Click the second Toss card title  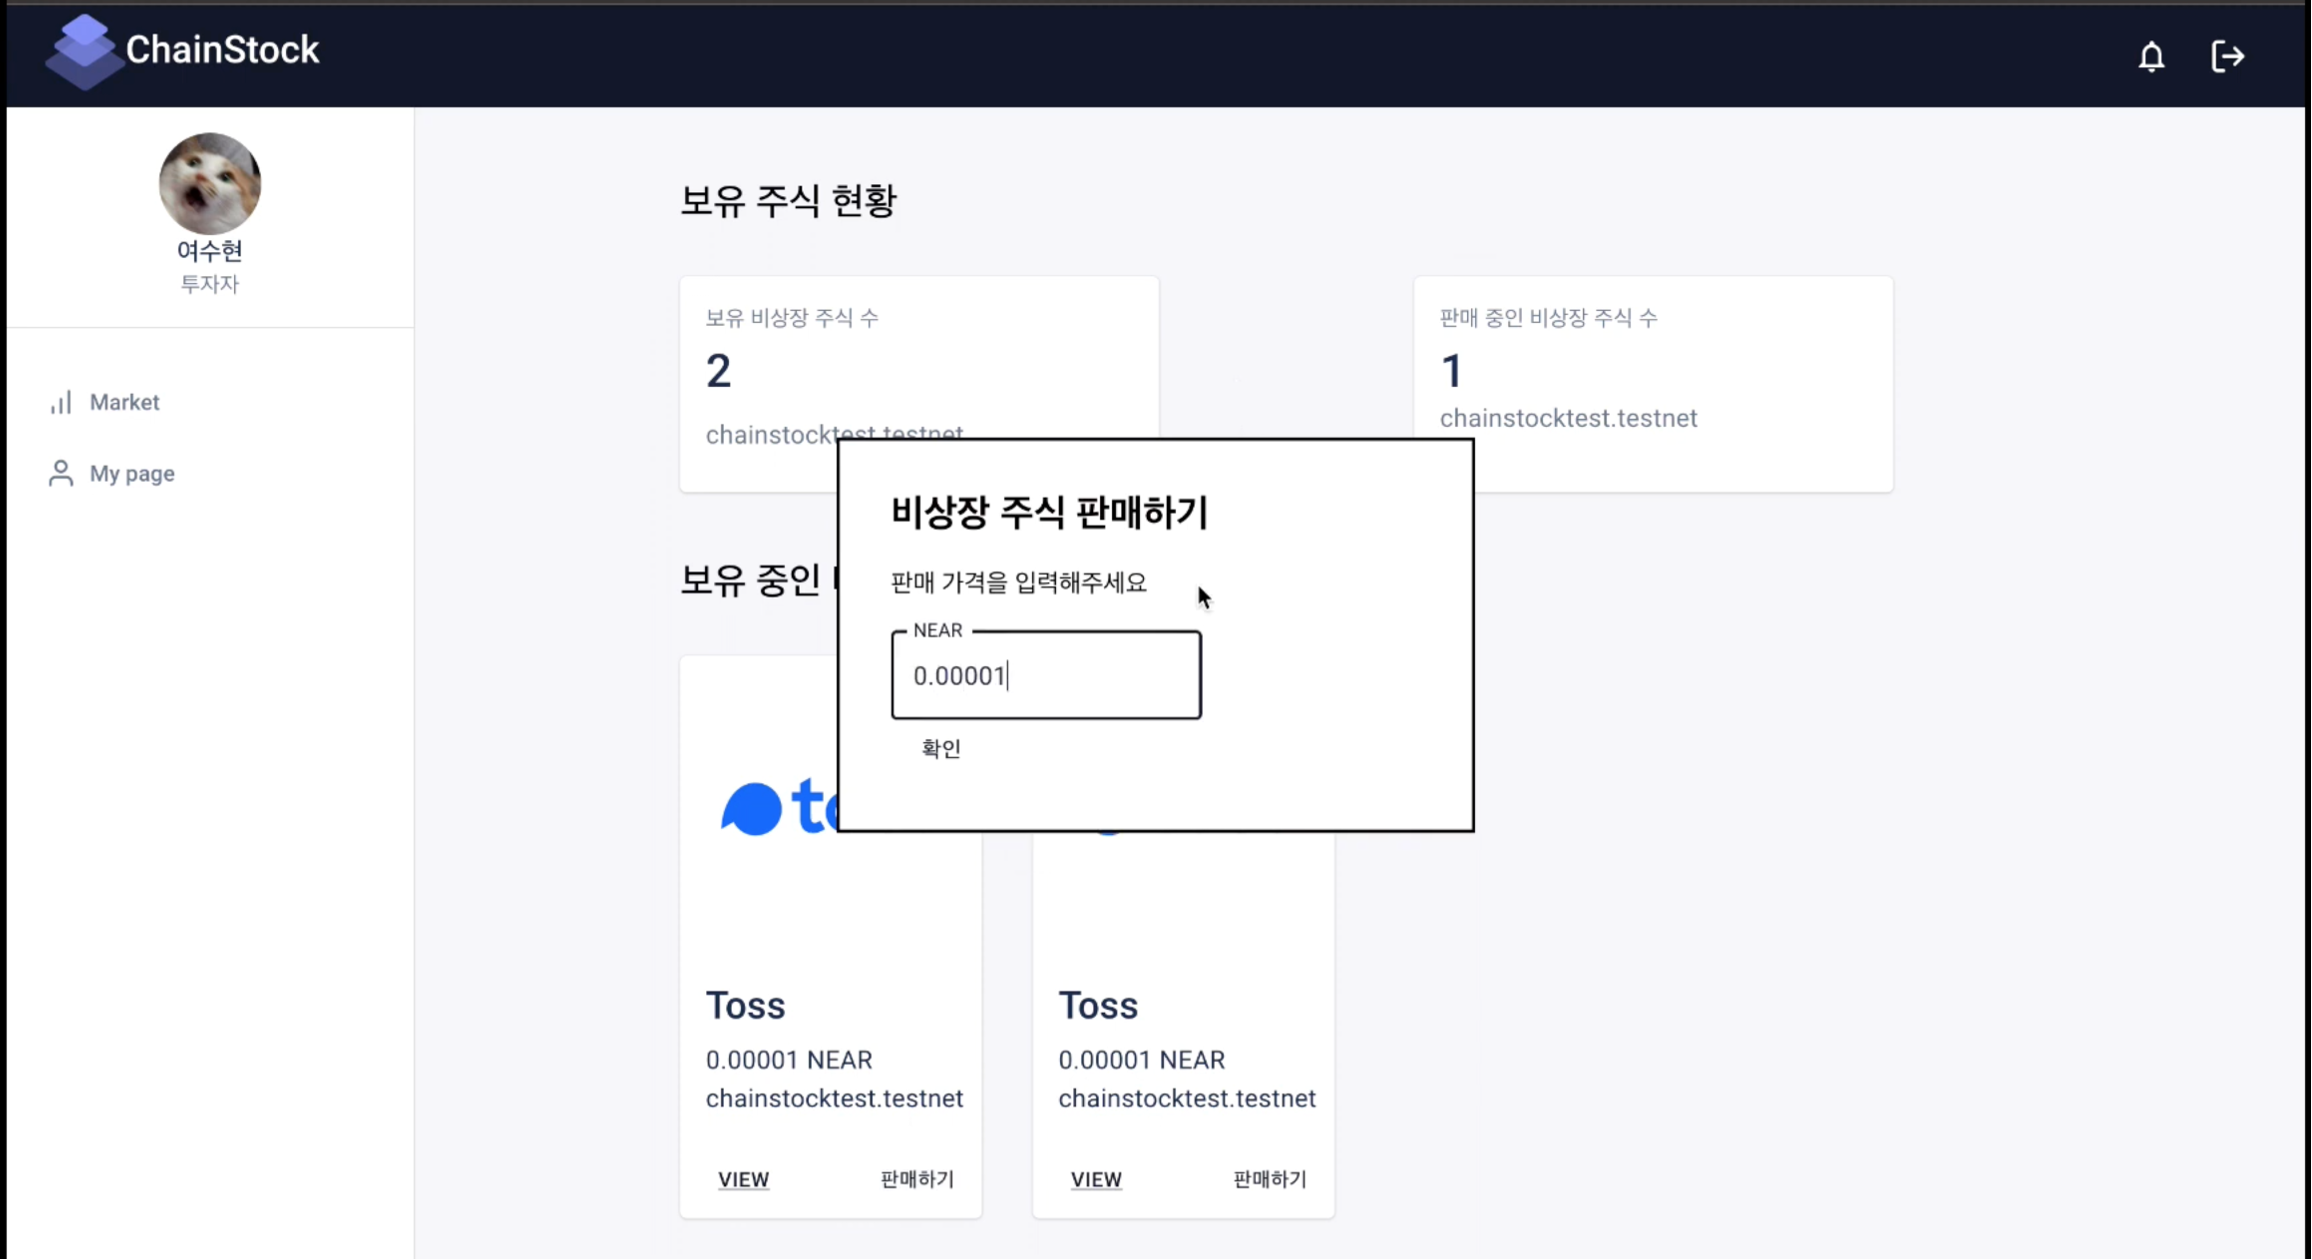1098,1005
